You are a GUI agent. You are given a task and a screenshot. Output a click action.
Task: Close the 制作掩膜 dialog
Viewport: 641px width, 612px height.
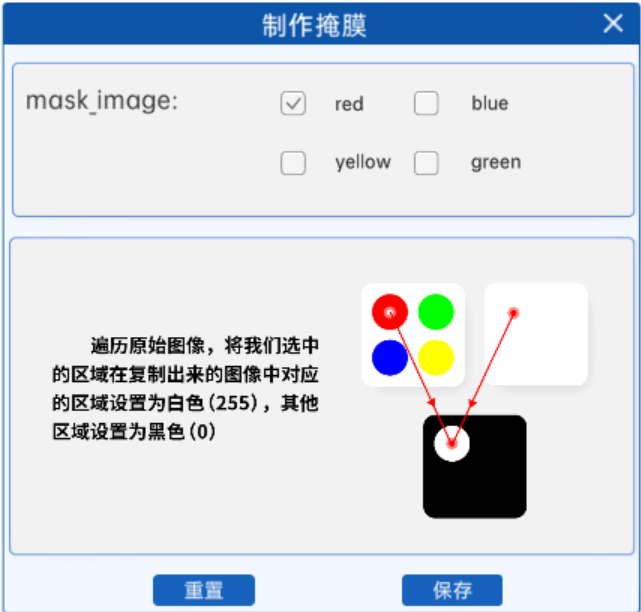tap(613, 23)
